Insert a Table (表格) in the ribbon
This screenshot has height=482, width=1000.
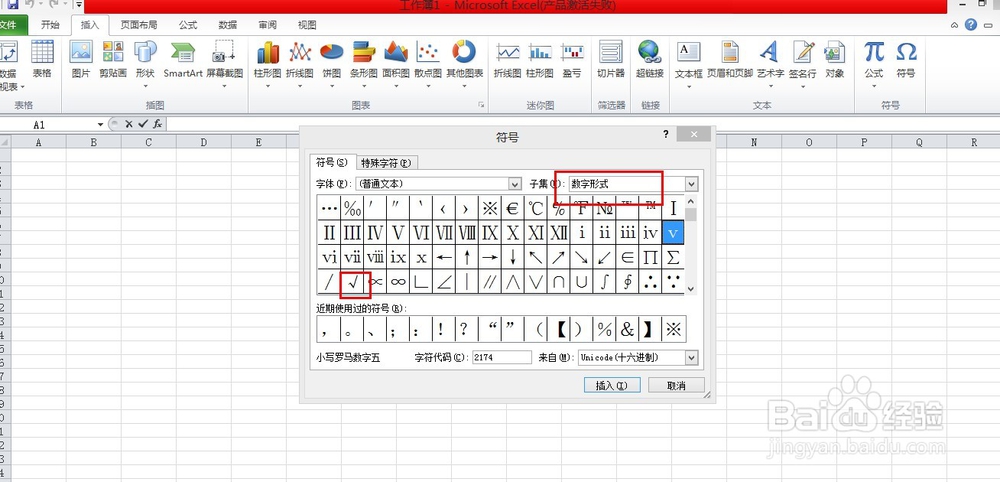coord(42,59)
